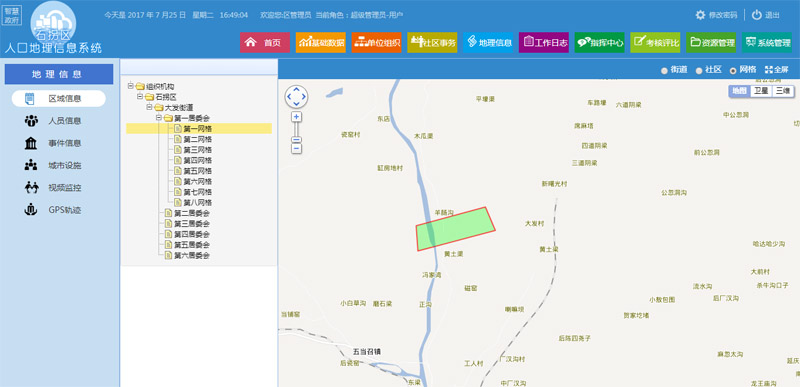800x387 pixels.
Task: Open the 指挥中心 menu
Action: coord(599,43)
